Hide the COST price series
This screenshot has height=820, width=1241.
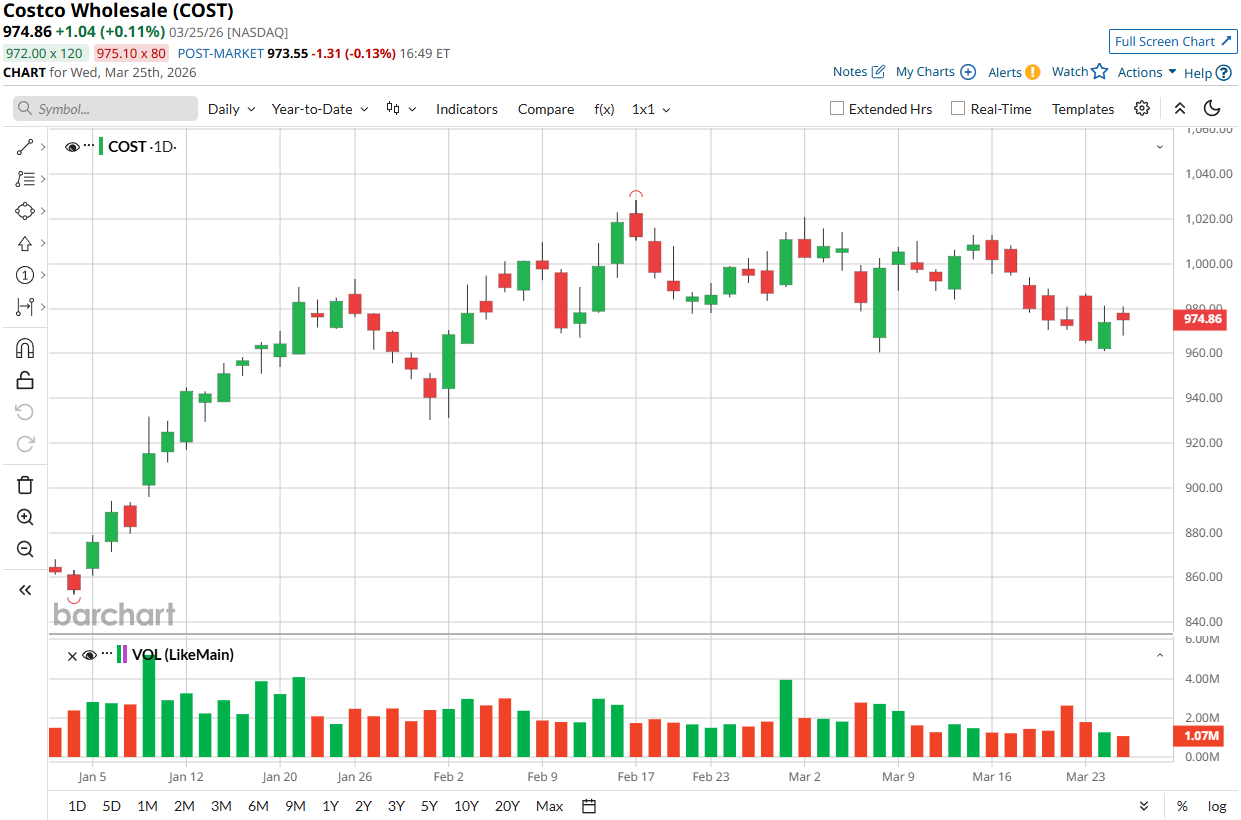72,147
